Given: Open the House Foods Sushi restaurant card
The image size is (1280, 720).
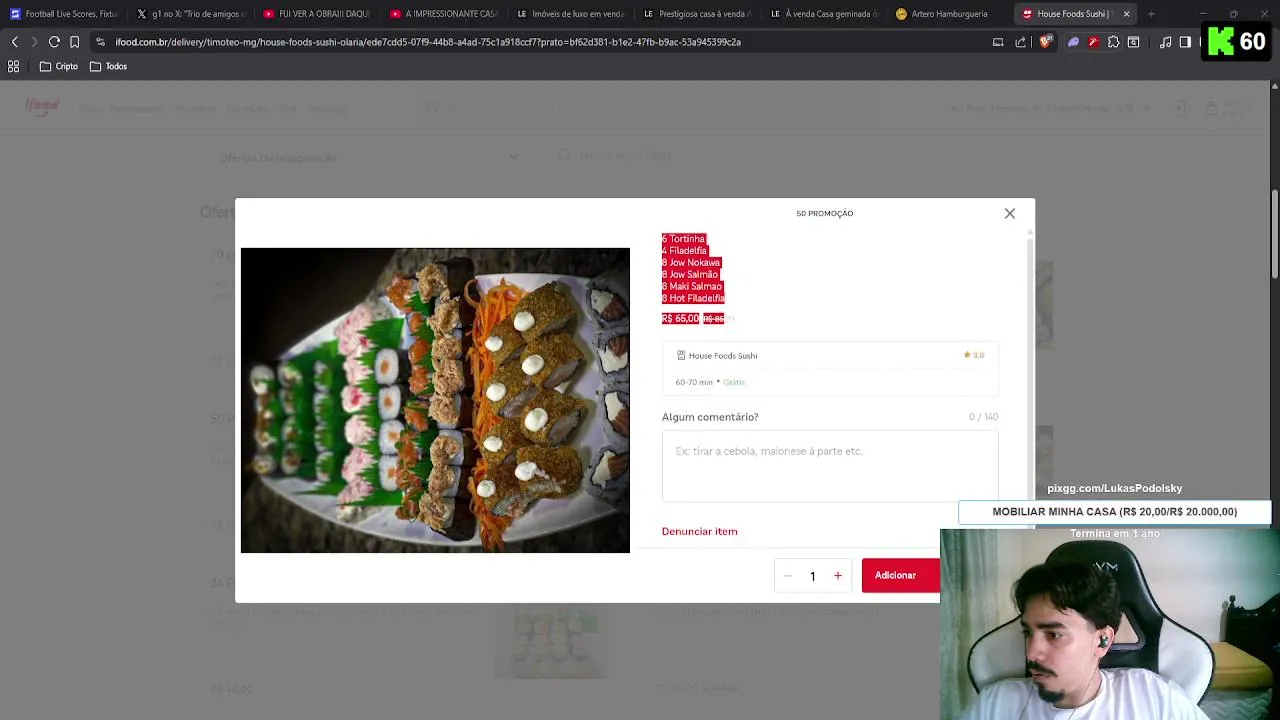Looking at the screenshot, I should tap(830, 369).
